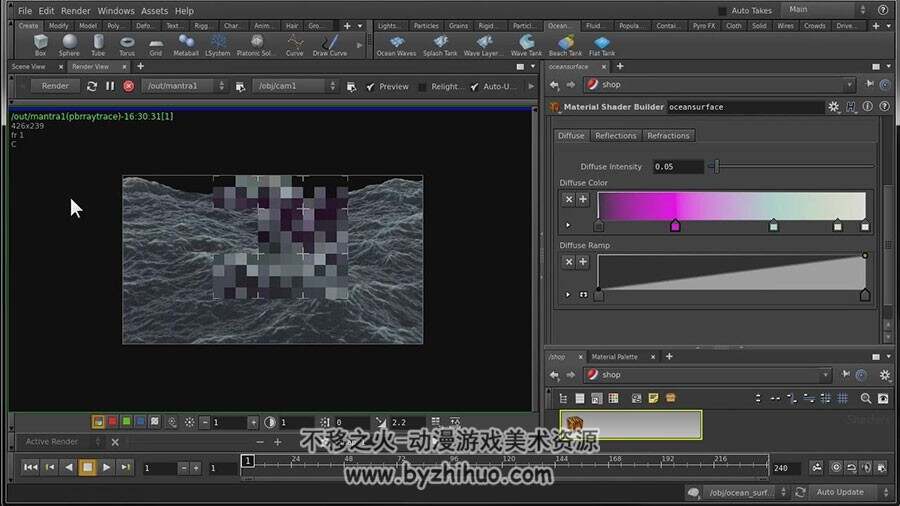
Task: Select the LSystem shelf tool
Action: pyautogui.click(x=218, y=45)
